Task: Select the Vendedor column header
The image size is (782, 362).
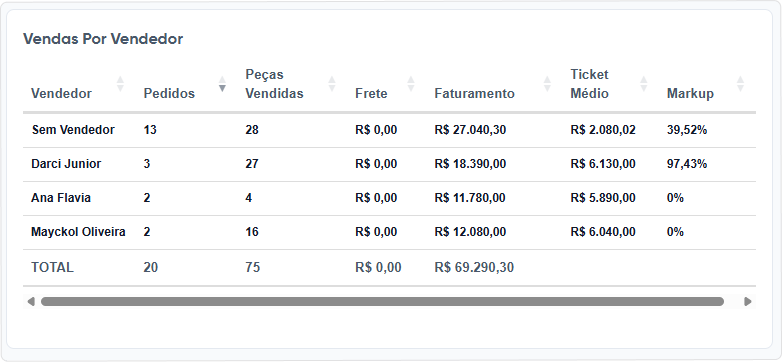Action: (61, 93)
